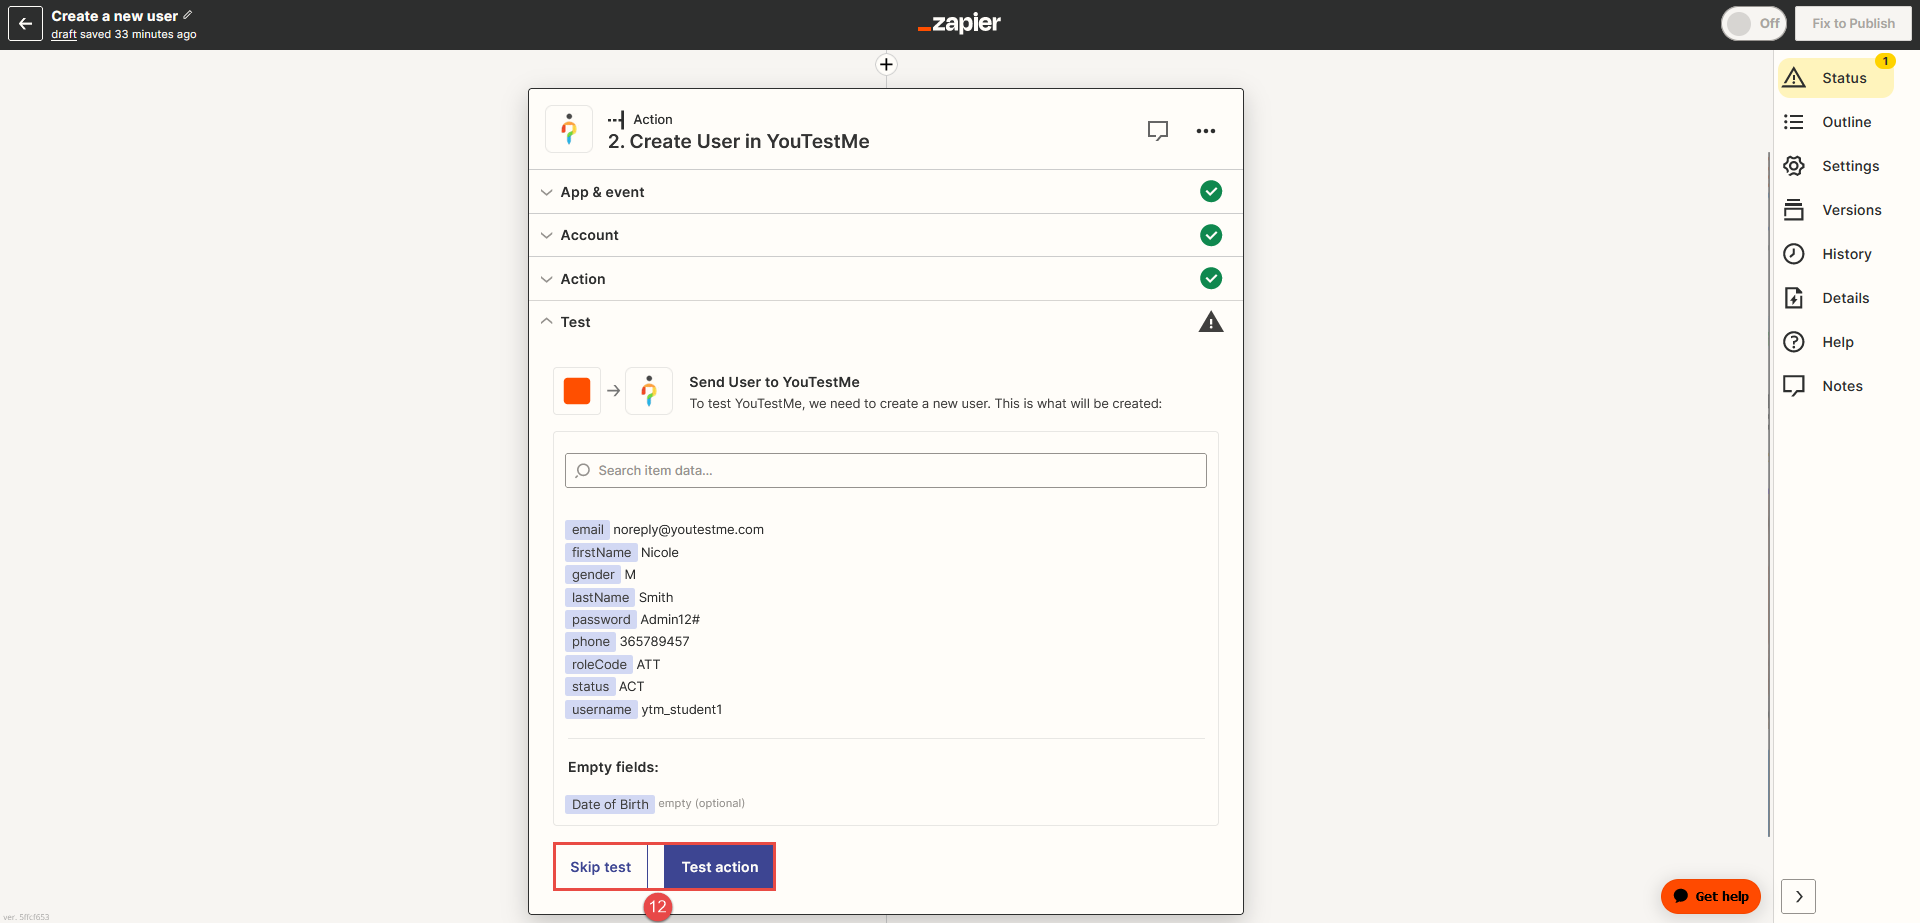Select the firstName field tag
This screenshot has width=1920, height=923.
pyautogui.click(x=601, y=552)
